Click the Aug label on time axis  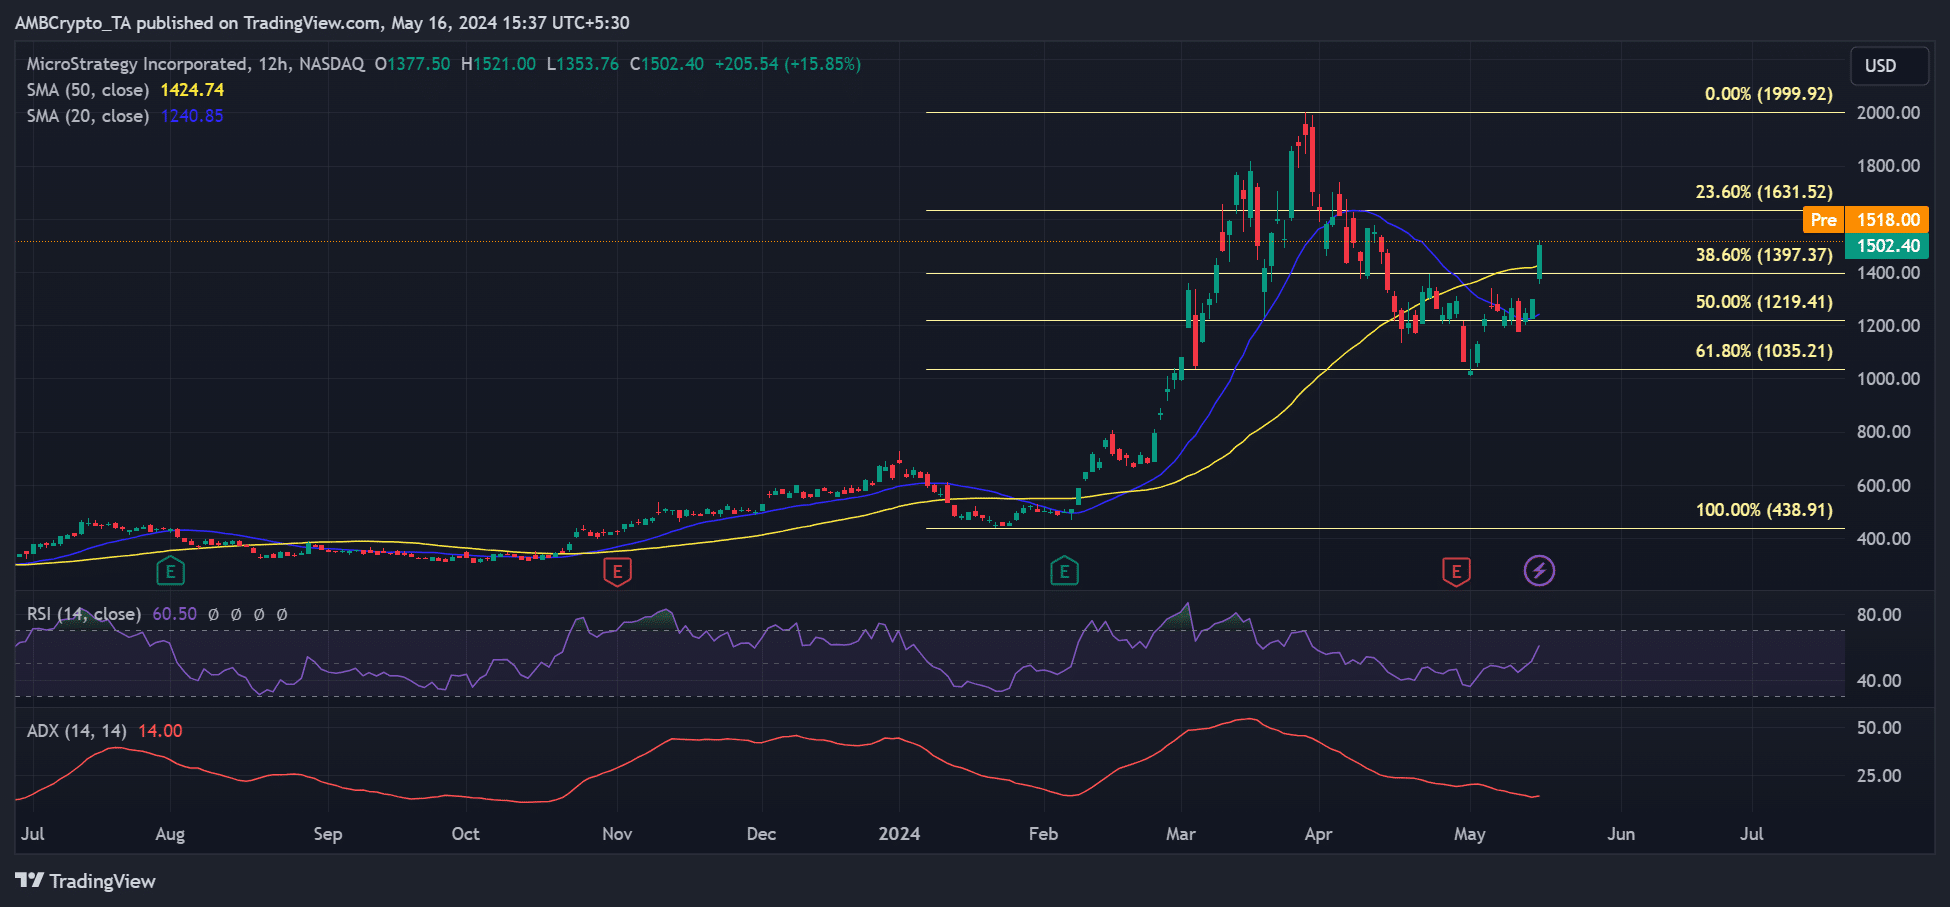point(170,834)
